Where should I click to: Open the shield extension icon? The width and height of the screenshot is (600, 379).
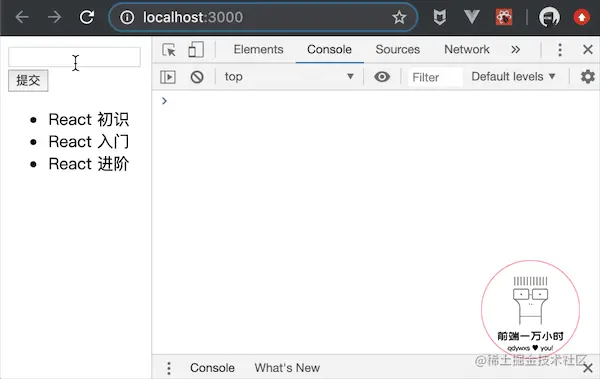(x=440, y=17)
